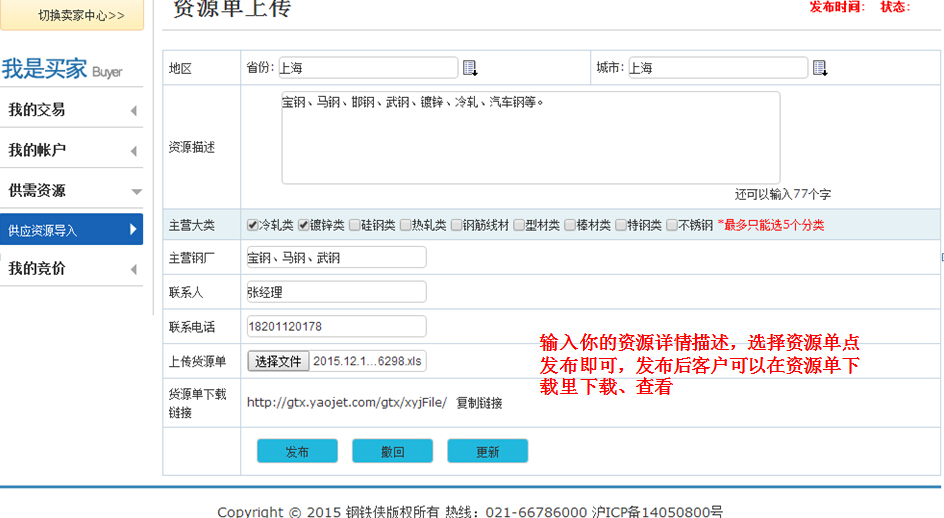The width and height of the screenshot is (944, 518).
Task: Enable the 硅钢类 checkbox
Action: [x=355, y=225]
